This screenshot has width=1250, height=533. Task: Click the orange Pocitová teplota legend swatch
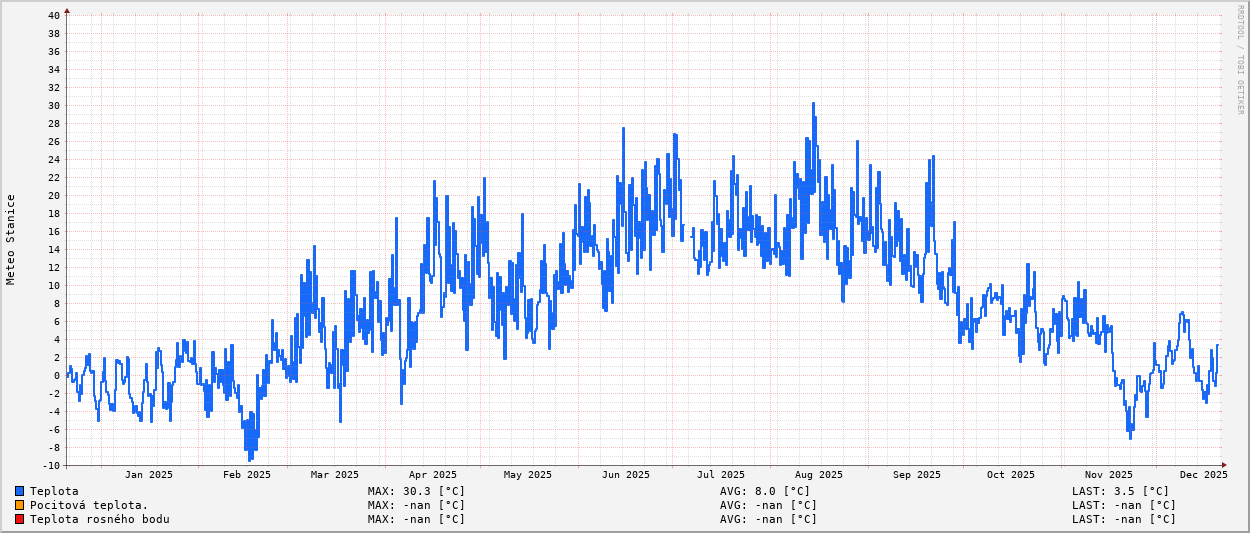[19, 505]
